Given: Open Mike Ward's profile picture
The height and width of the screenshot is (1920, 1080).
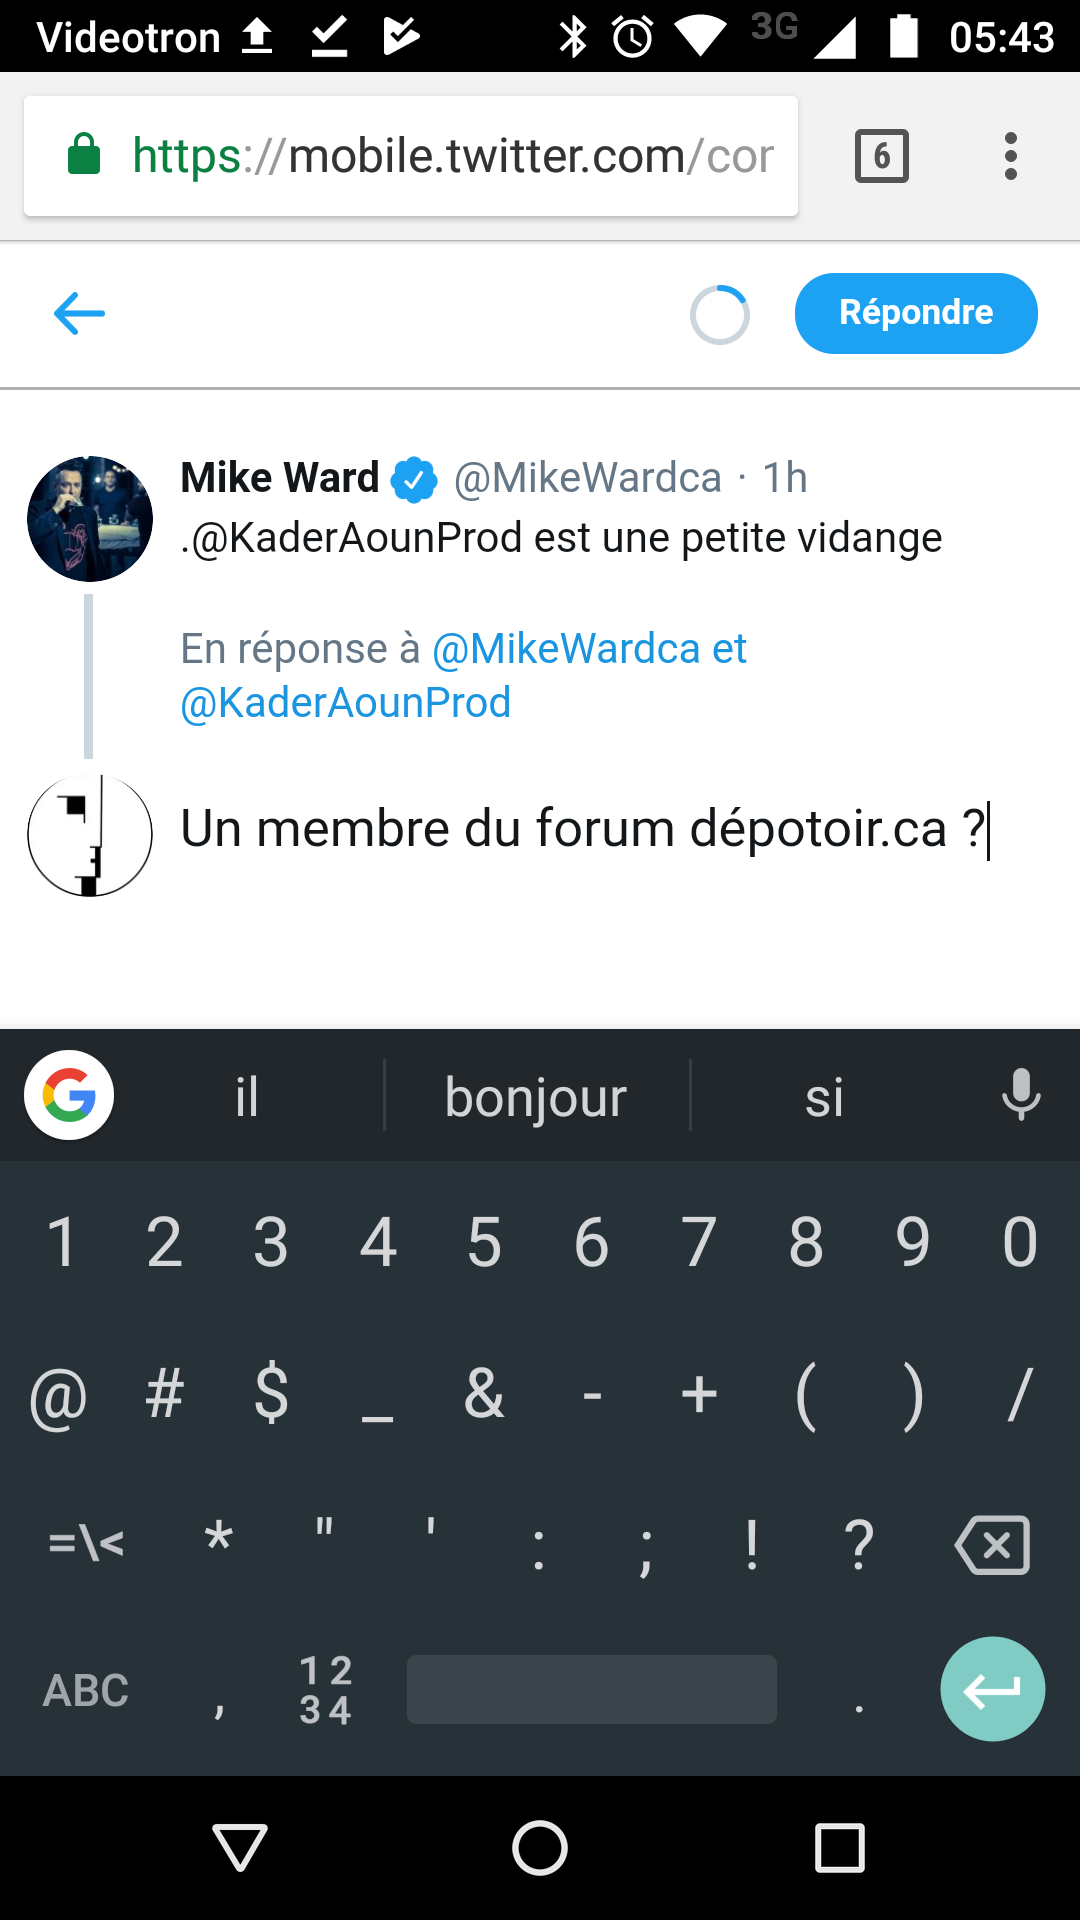Looking at the screenshot, I should [x=90, y=519].
